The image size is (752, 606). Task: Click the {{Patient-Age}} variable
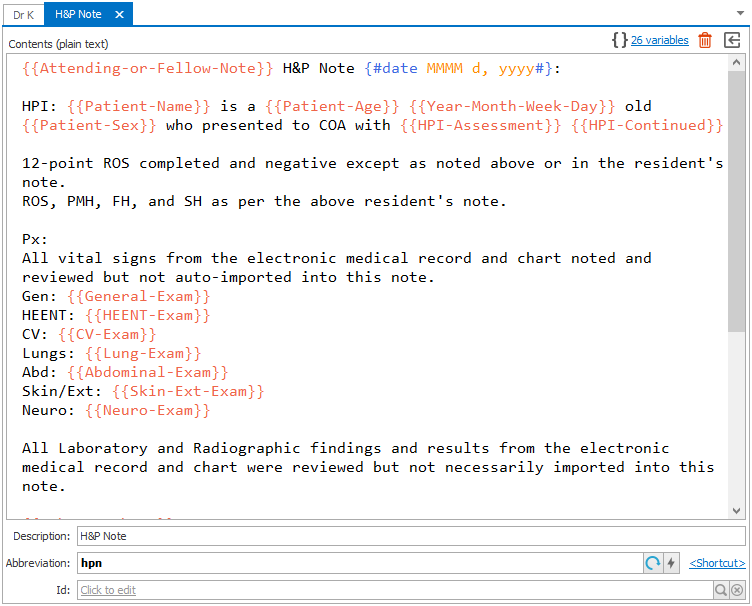click(x=332, y=106)
